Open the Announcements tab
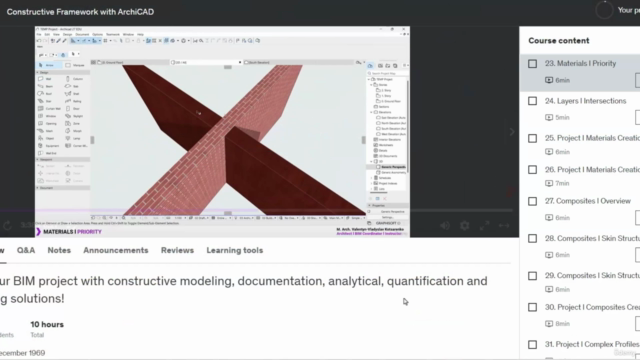The width and height of the screenshot is (640, 360). [x=116, y=250]
